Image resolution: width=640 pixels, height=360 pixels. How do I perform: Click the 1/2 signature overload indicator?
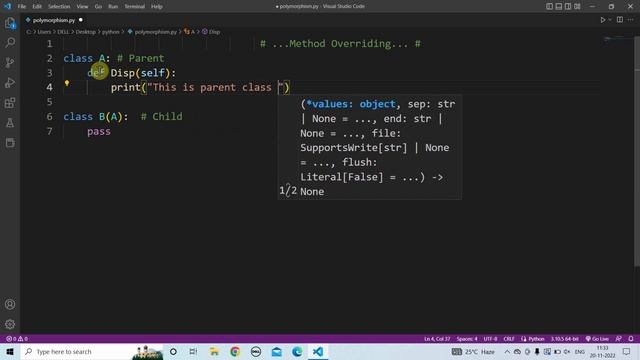point(288,191)
